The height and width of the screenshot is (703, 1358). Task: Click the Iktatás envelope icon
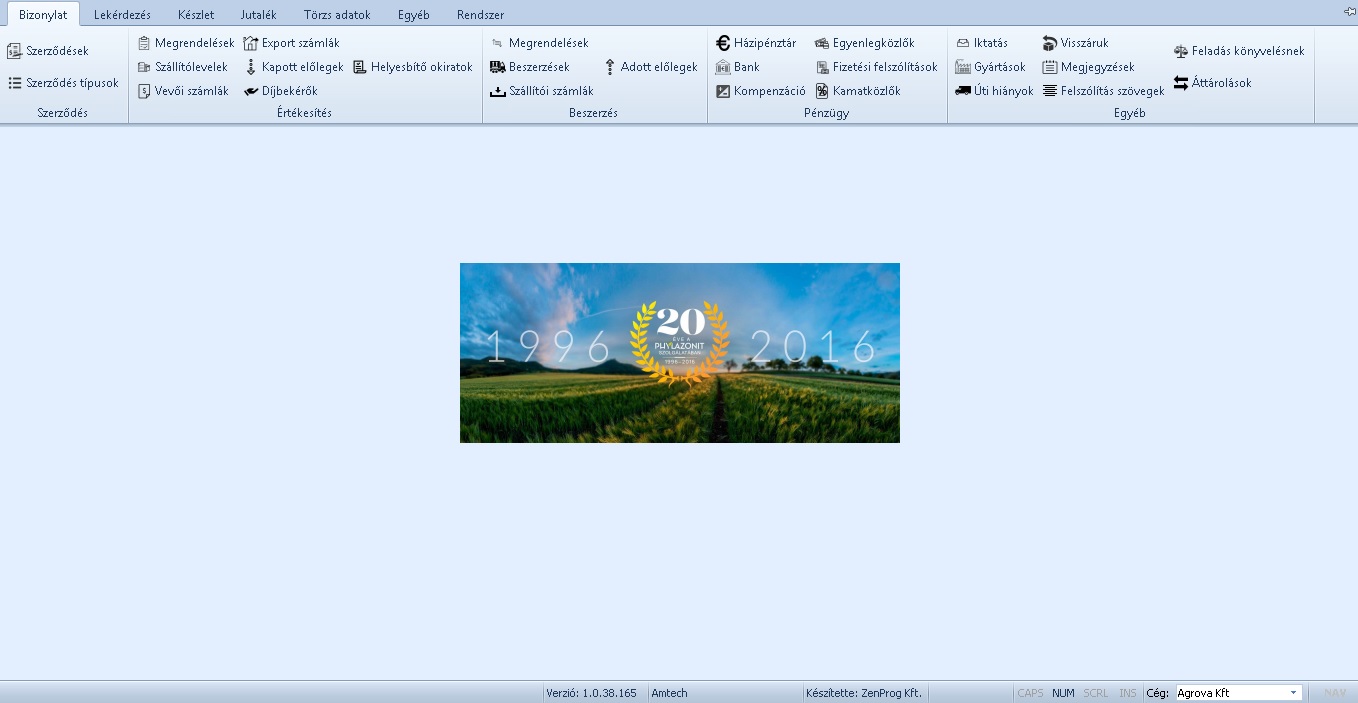[x=963, y=43]
